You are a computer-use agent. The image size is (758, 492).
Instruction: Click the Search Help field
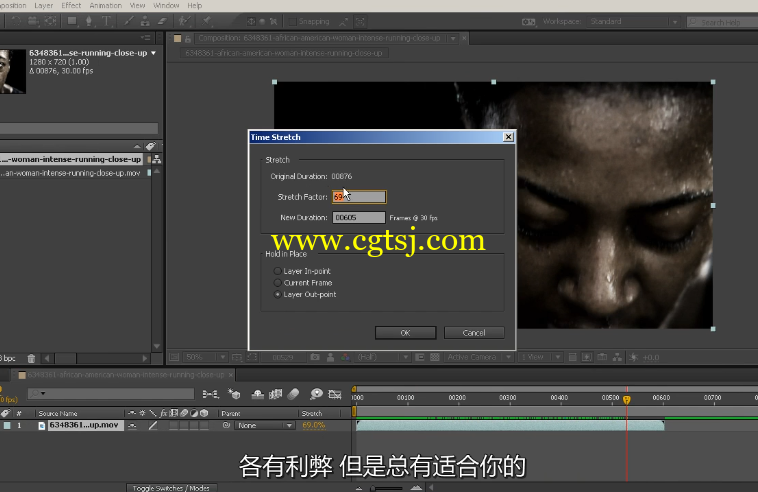tap(722, 22)
